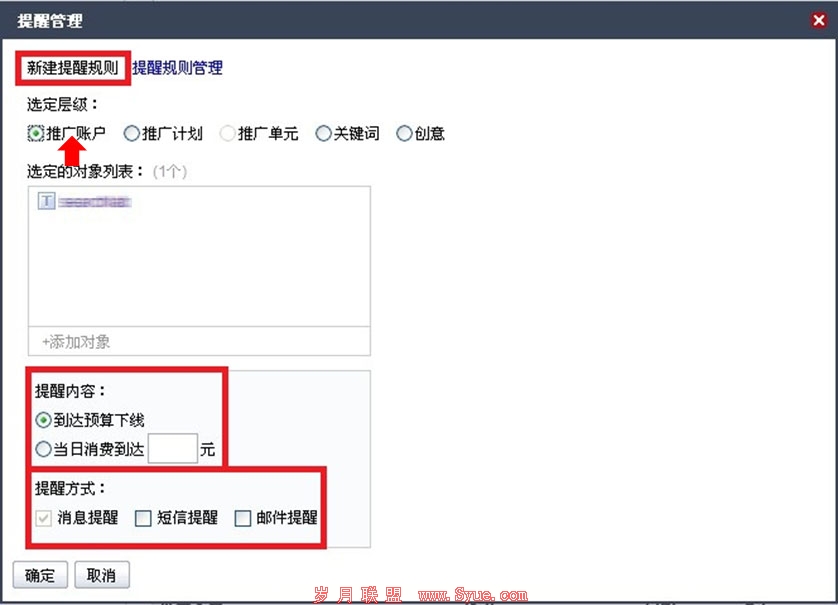Click inside the selected objects list box
Viewport: 838px width, 605px height.
(199, 257)
